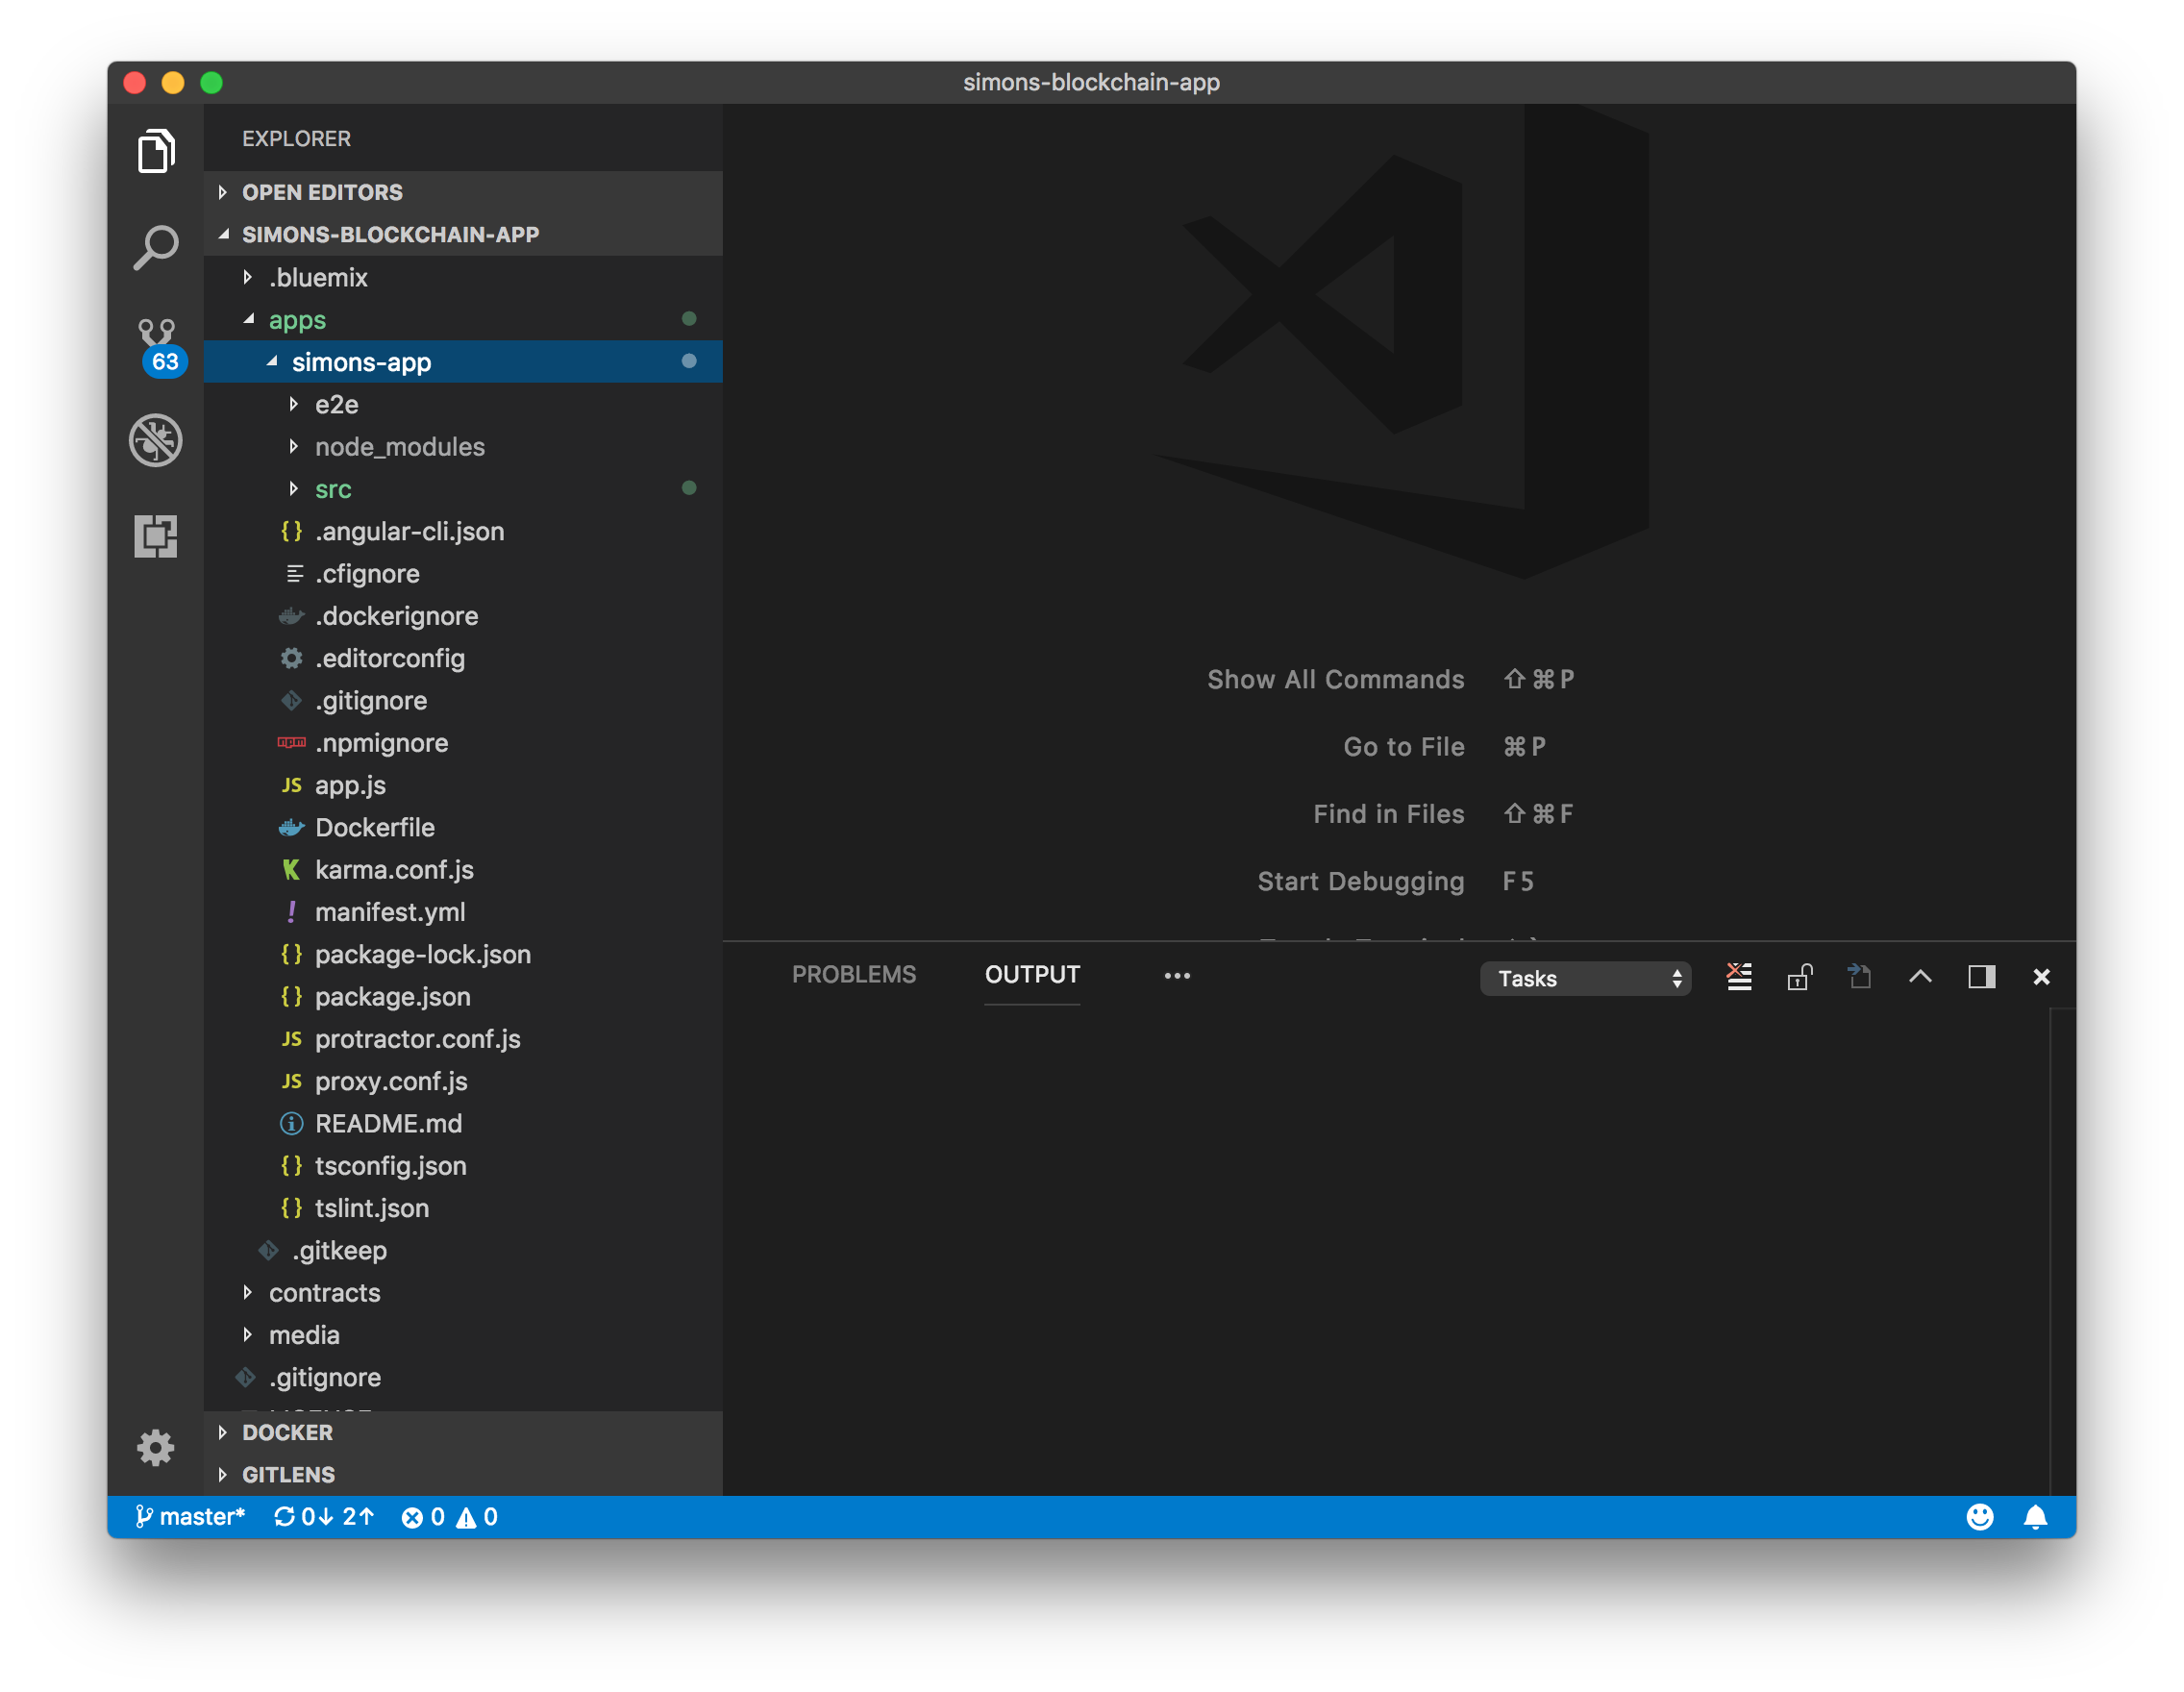The width and height of the screenshot is (2184, 1692).
Task: Clear the output panel contents
Action: click(1739, 977)
